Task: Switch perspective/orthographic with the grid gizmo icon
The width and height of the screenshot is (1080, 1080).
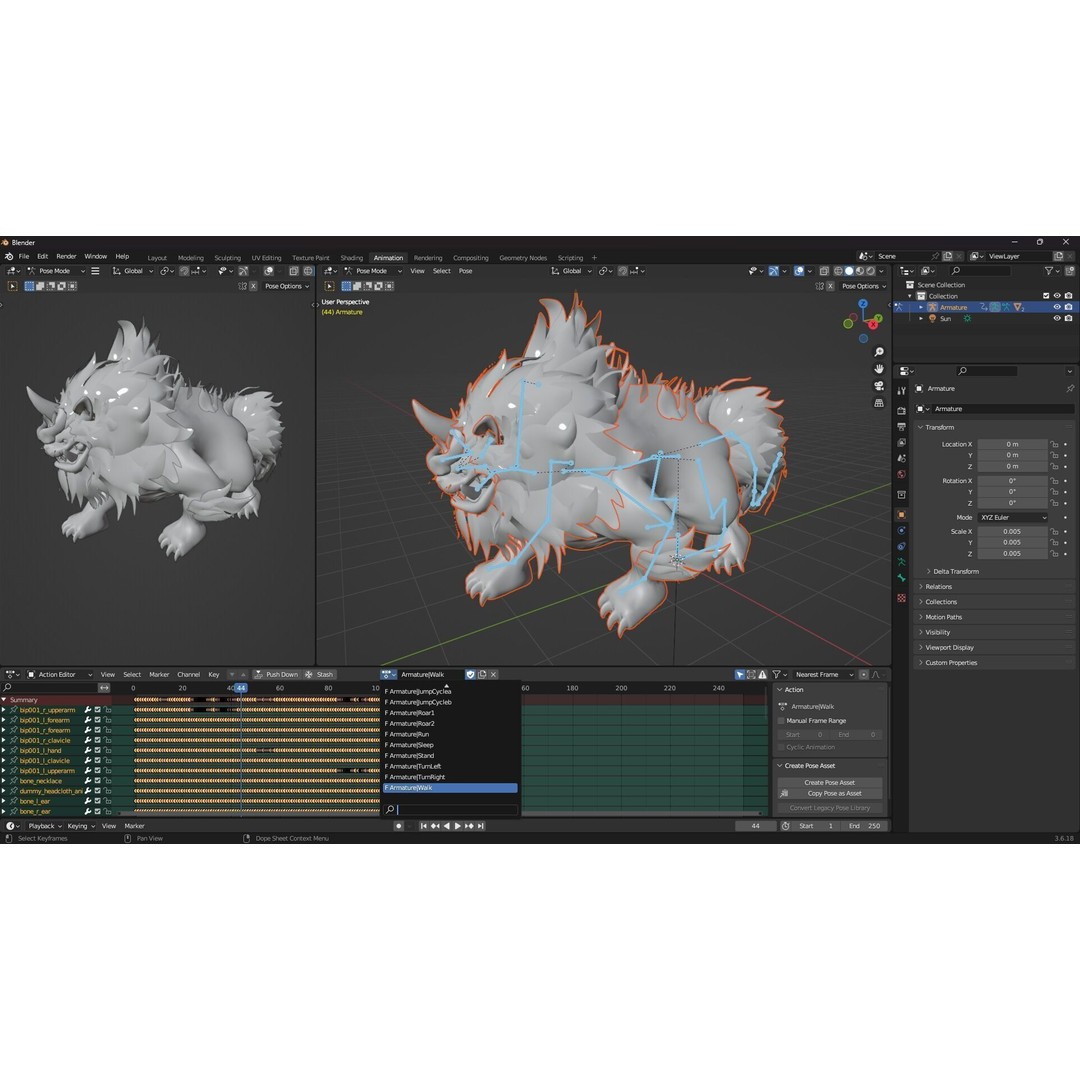Action: (x=879, y=403)
